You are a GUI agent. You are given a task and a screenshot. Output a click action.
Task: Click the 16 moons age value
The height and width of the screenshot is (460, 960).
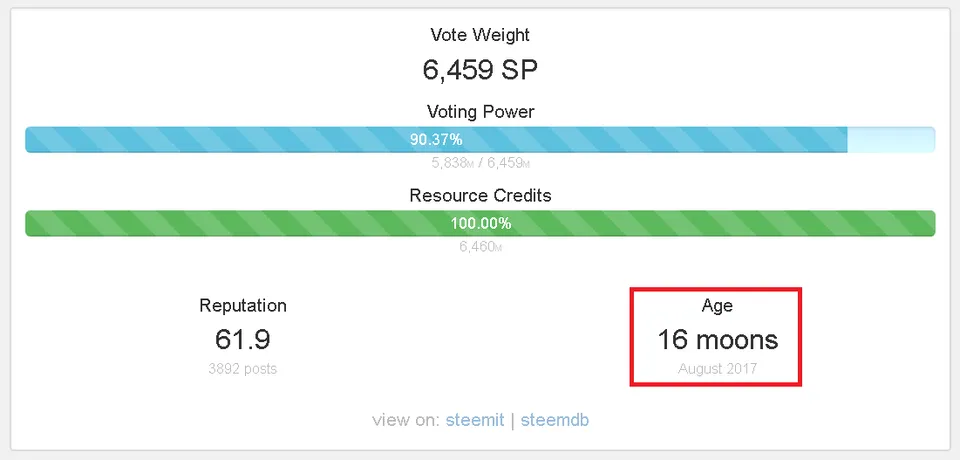[718, 339]
